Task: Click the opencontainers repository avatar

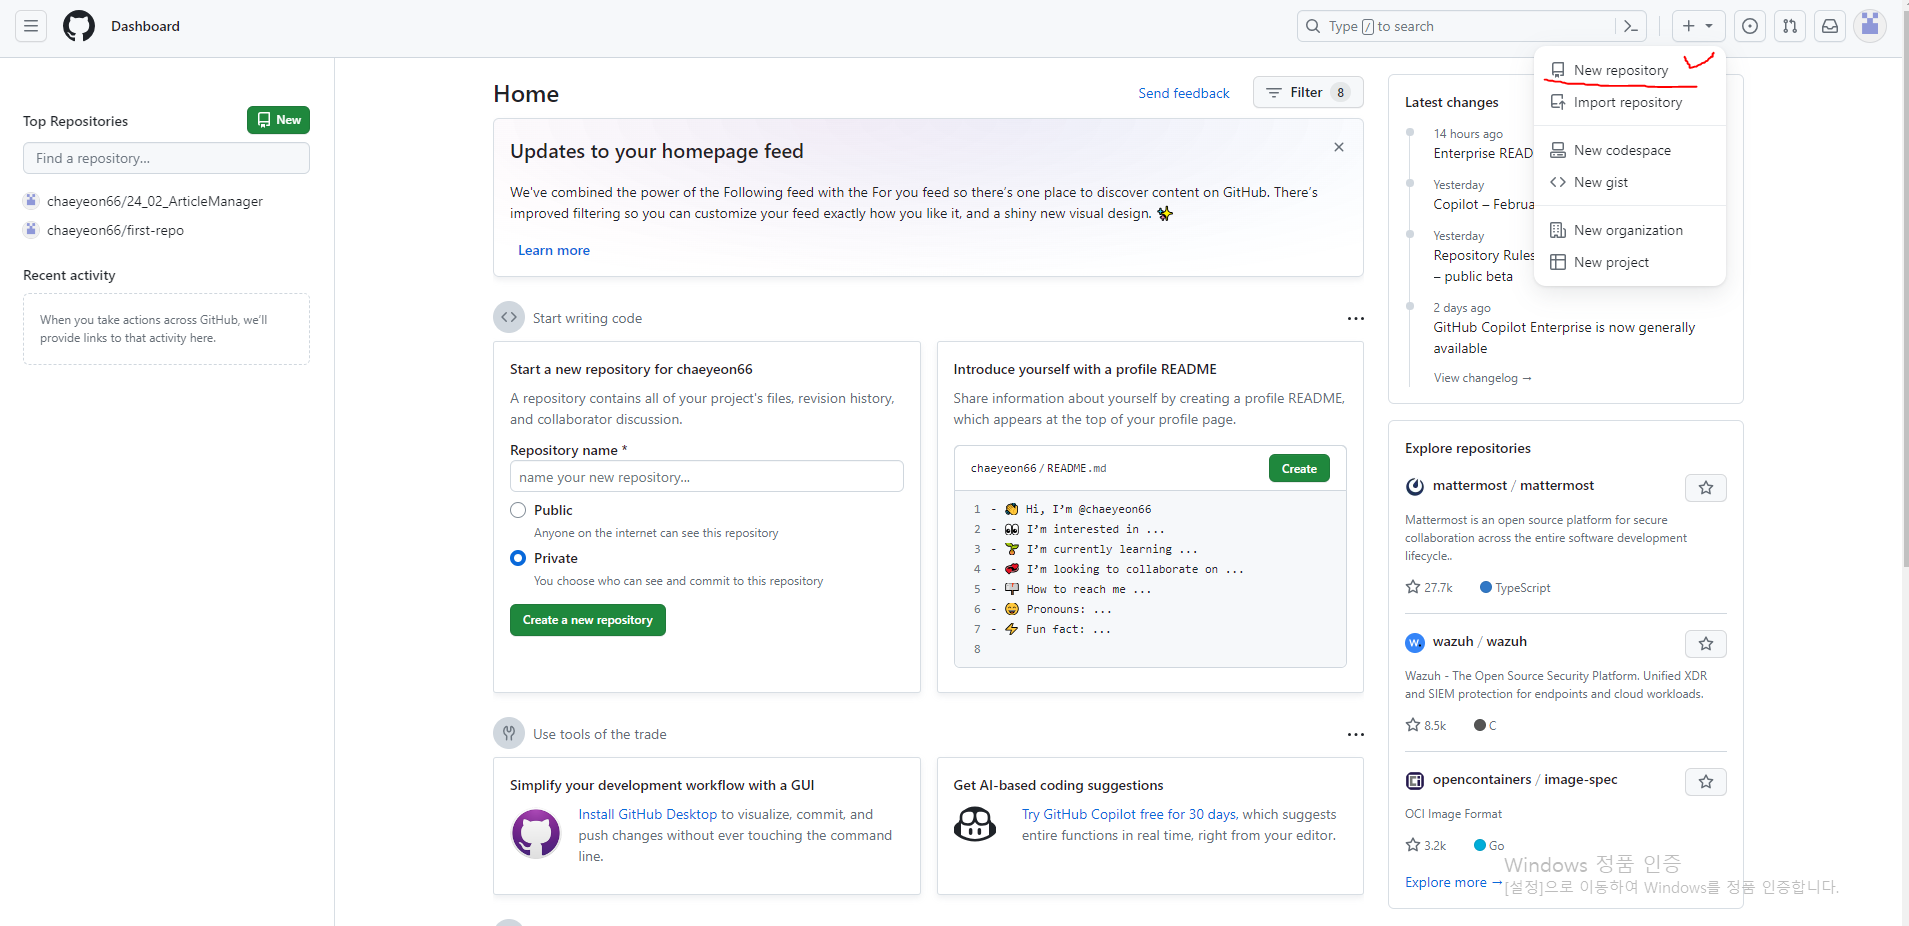Action: coord(1415,781)
